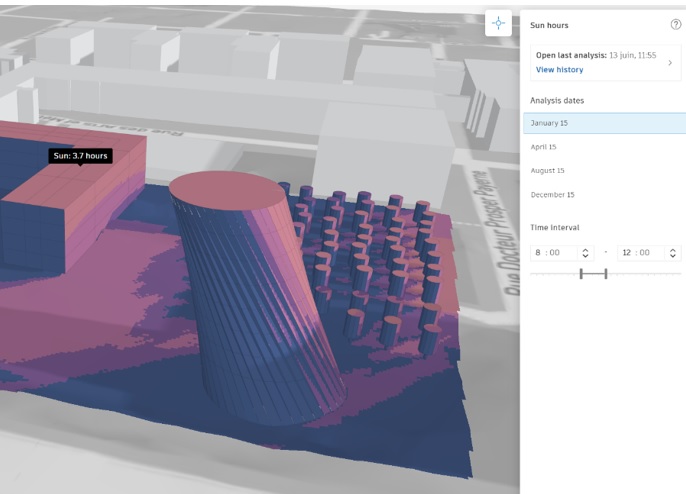Screen dimensions: 686x494
Task: Click the start time stepper arrows
Action: pyautogui.click(x=585, y=253)
